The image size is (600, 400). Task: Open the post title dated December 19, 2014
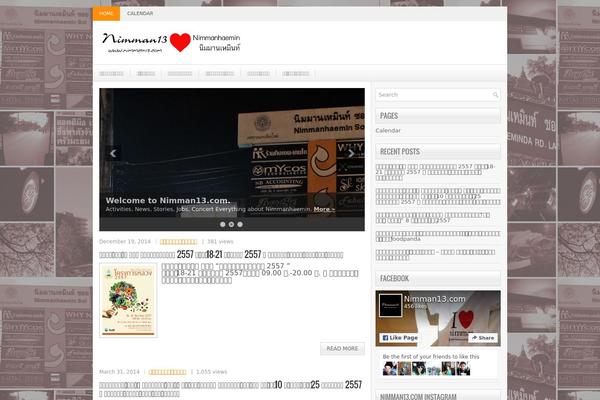[x=221, y=255]
